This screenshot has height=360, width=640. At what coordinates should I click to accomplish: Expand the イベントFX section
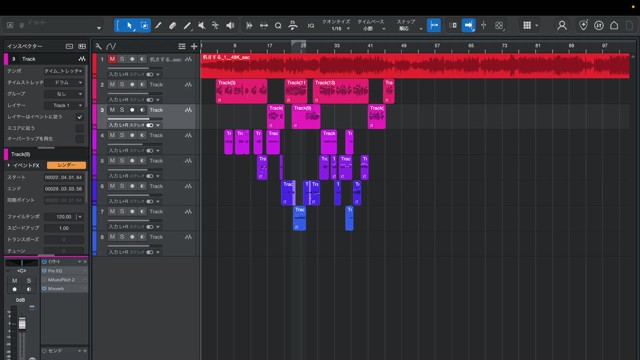(x=9, y=165)
